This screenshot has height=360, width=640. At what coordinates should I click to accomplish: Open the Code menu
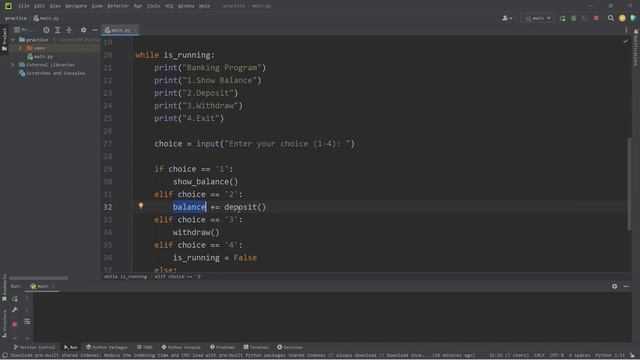(x=97, y=6)
